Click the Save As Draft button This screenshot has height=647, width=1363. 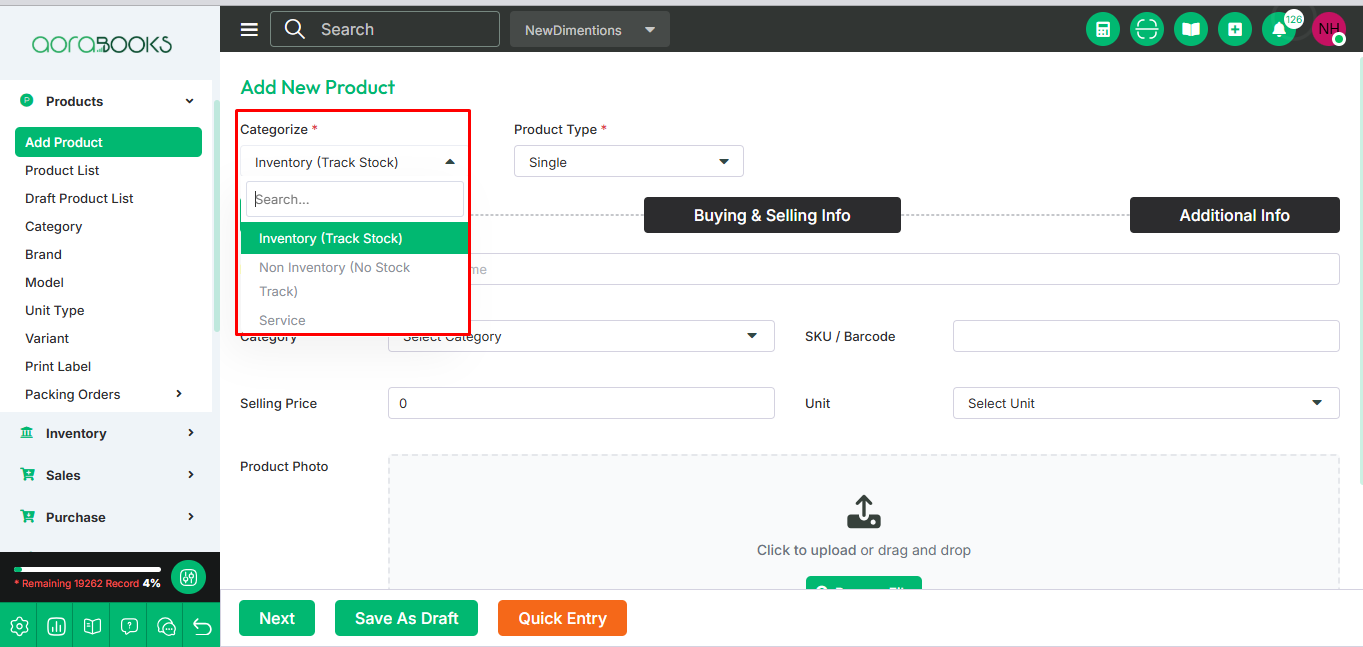(x=406, y=618)
